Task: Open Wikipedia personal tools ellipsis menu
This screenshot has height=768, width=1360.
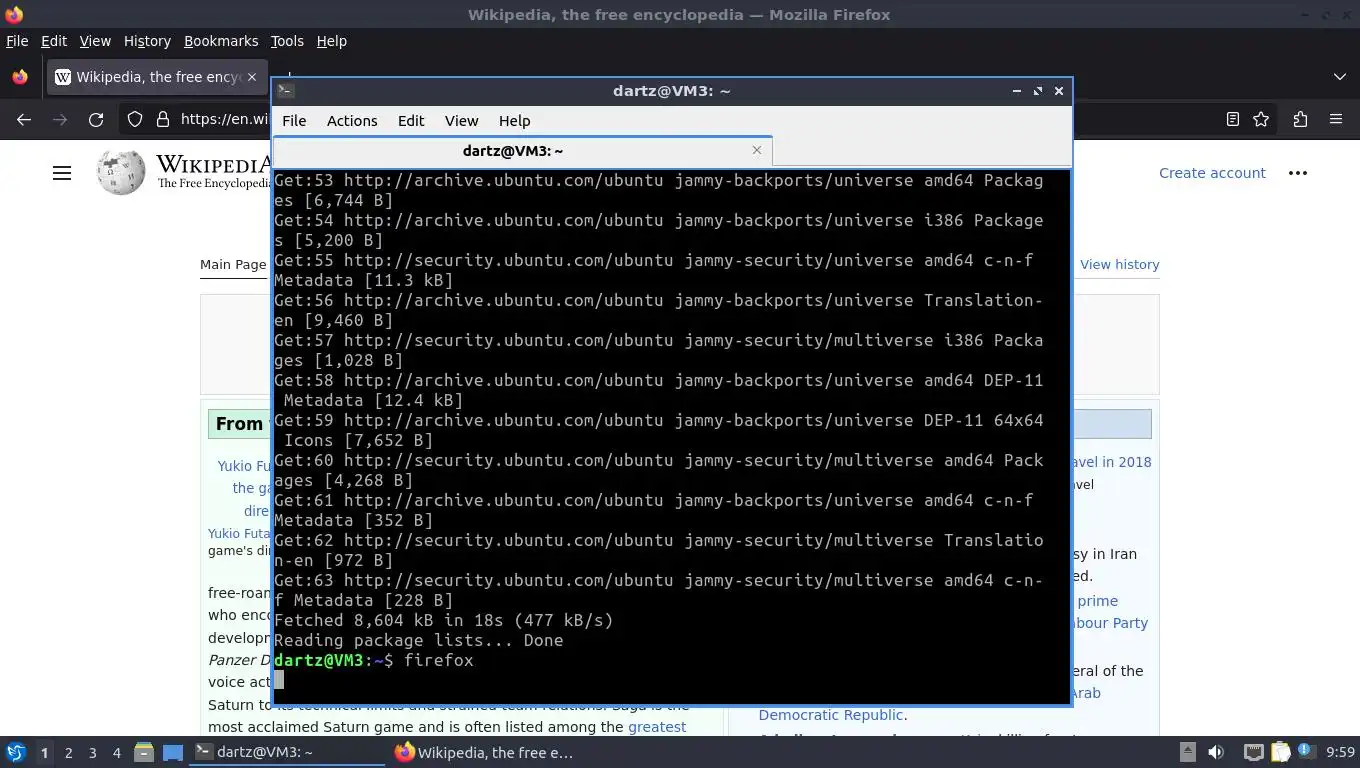Action: pos(1298,173)
